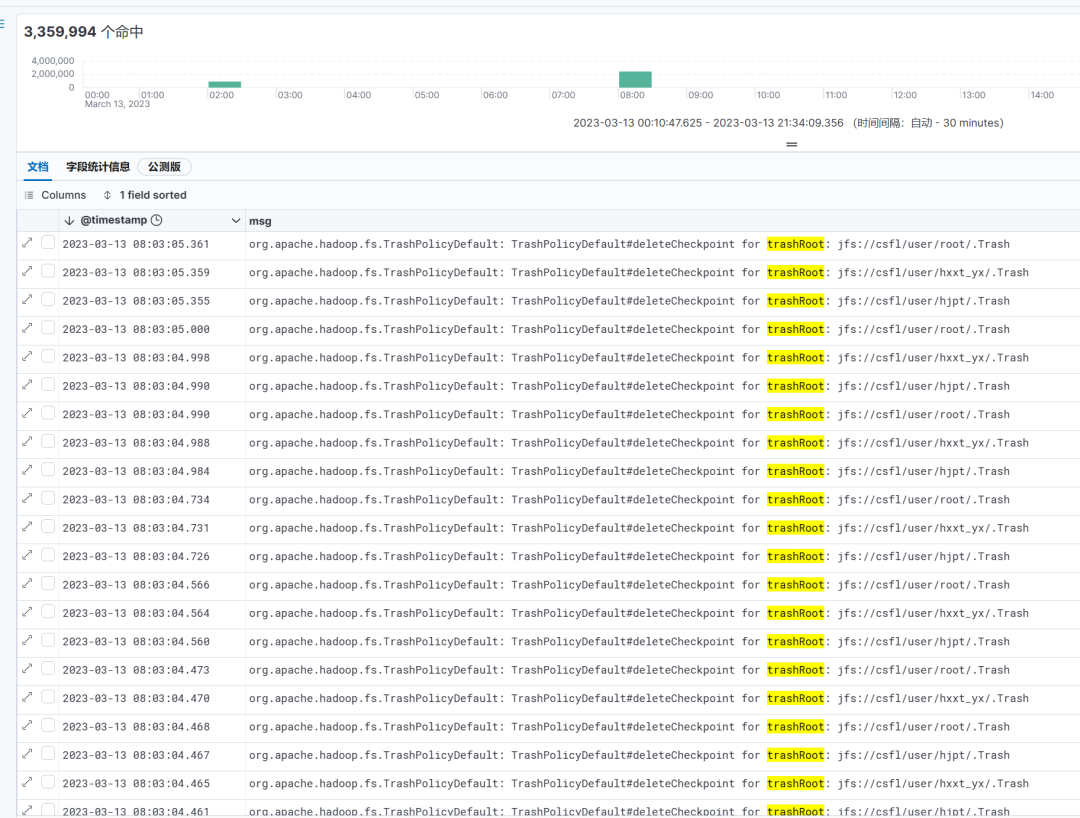
Task: Click the clock icon in @timestamp header
Action: (156, 220)
